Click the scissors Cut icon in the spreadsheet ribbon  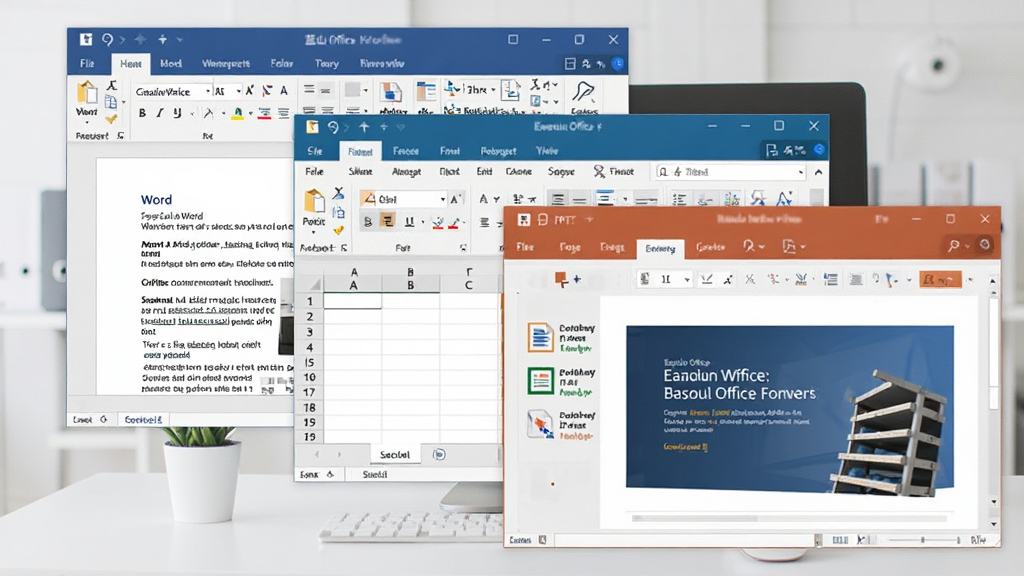pyautogui.click(x=338, y=193)
